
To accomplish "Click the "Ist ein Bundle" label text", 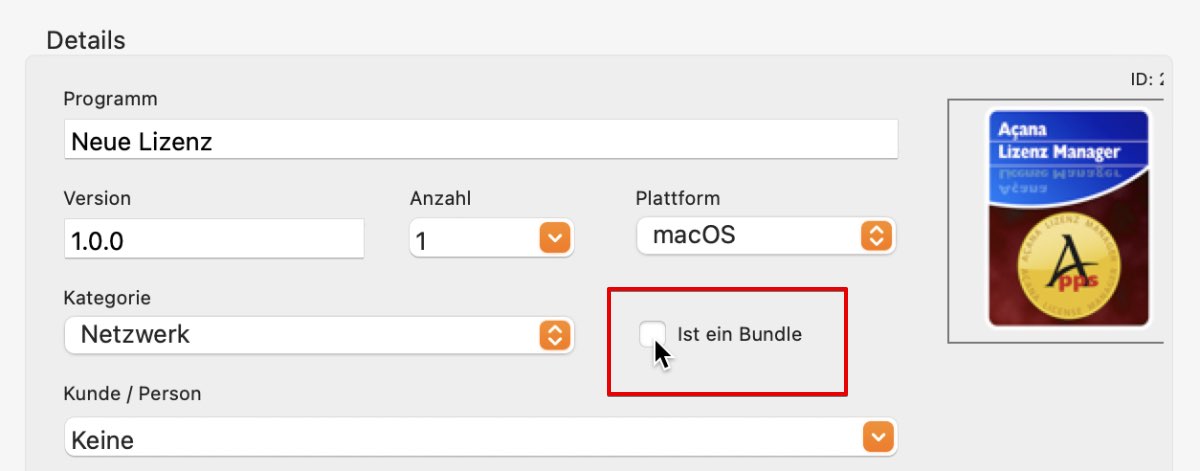I will pos(739,335).
